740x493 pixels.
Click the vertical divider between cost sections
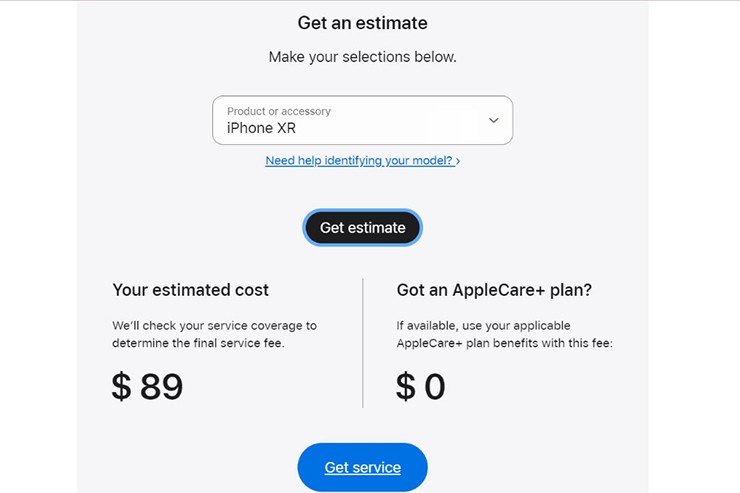pos(363,342)
